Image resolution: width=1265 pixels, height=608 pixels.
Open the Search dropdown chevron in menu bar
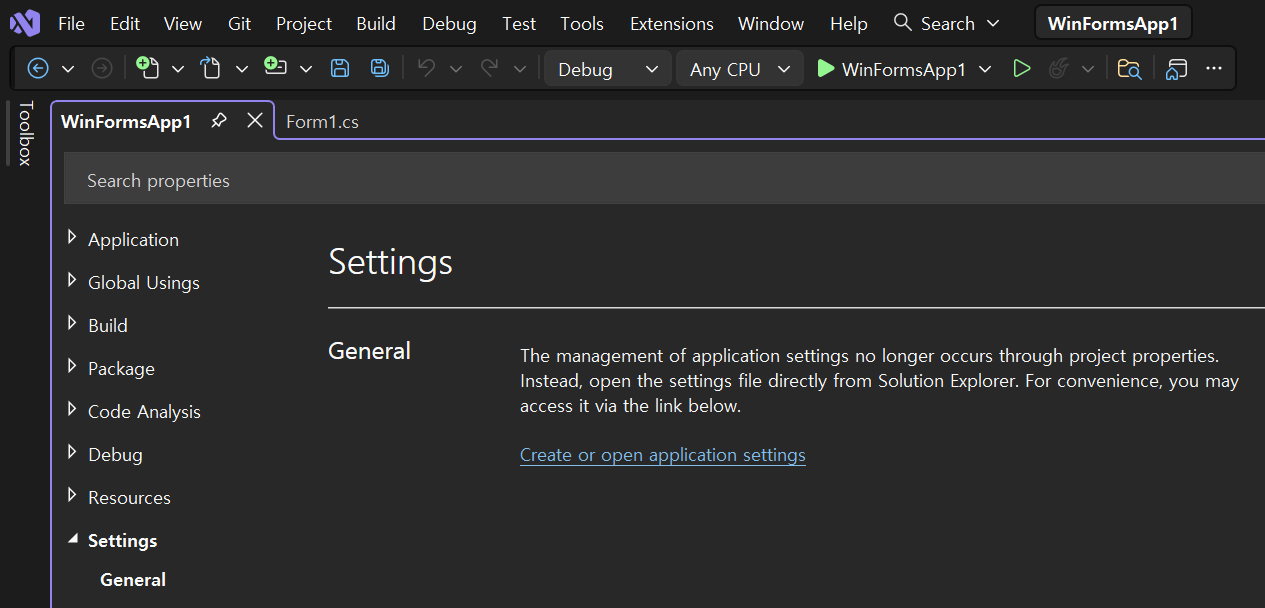(x=992, y=23)
